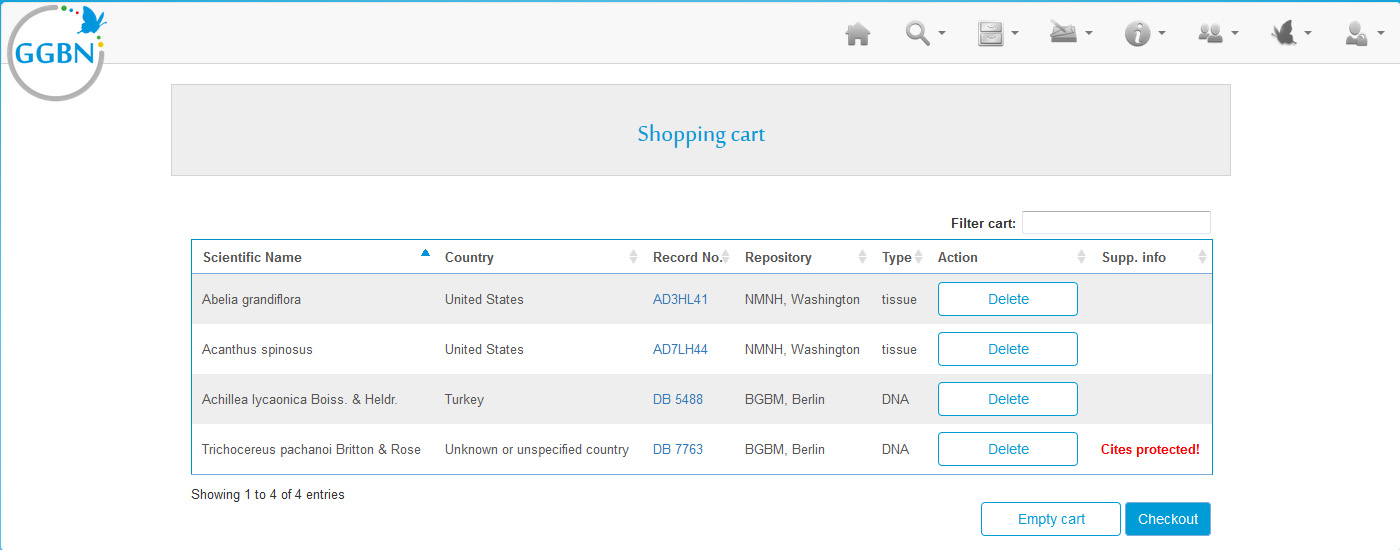Delete Trichocereus pachanoi from the cart
The height and width of the screenshot is (550, 1400).
(x=1007, y=449)
